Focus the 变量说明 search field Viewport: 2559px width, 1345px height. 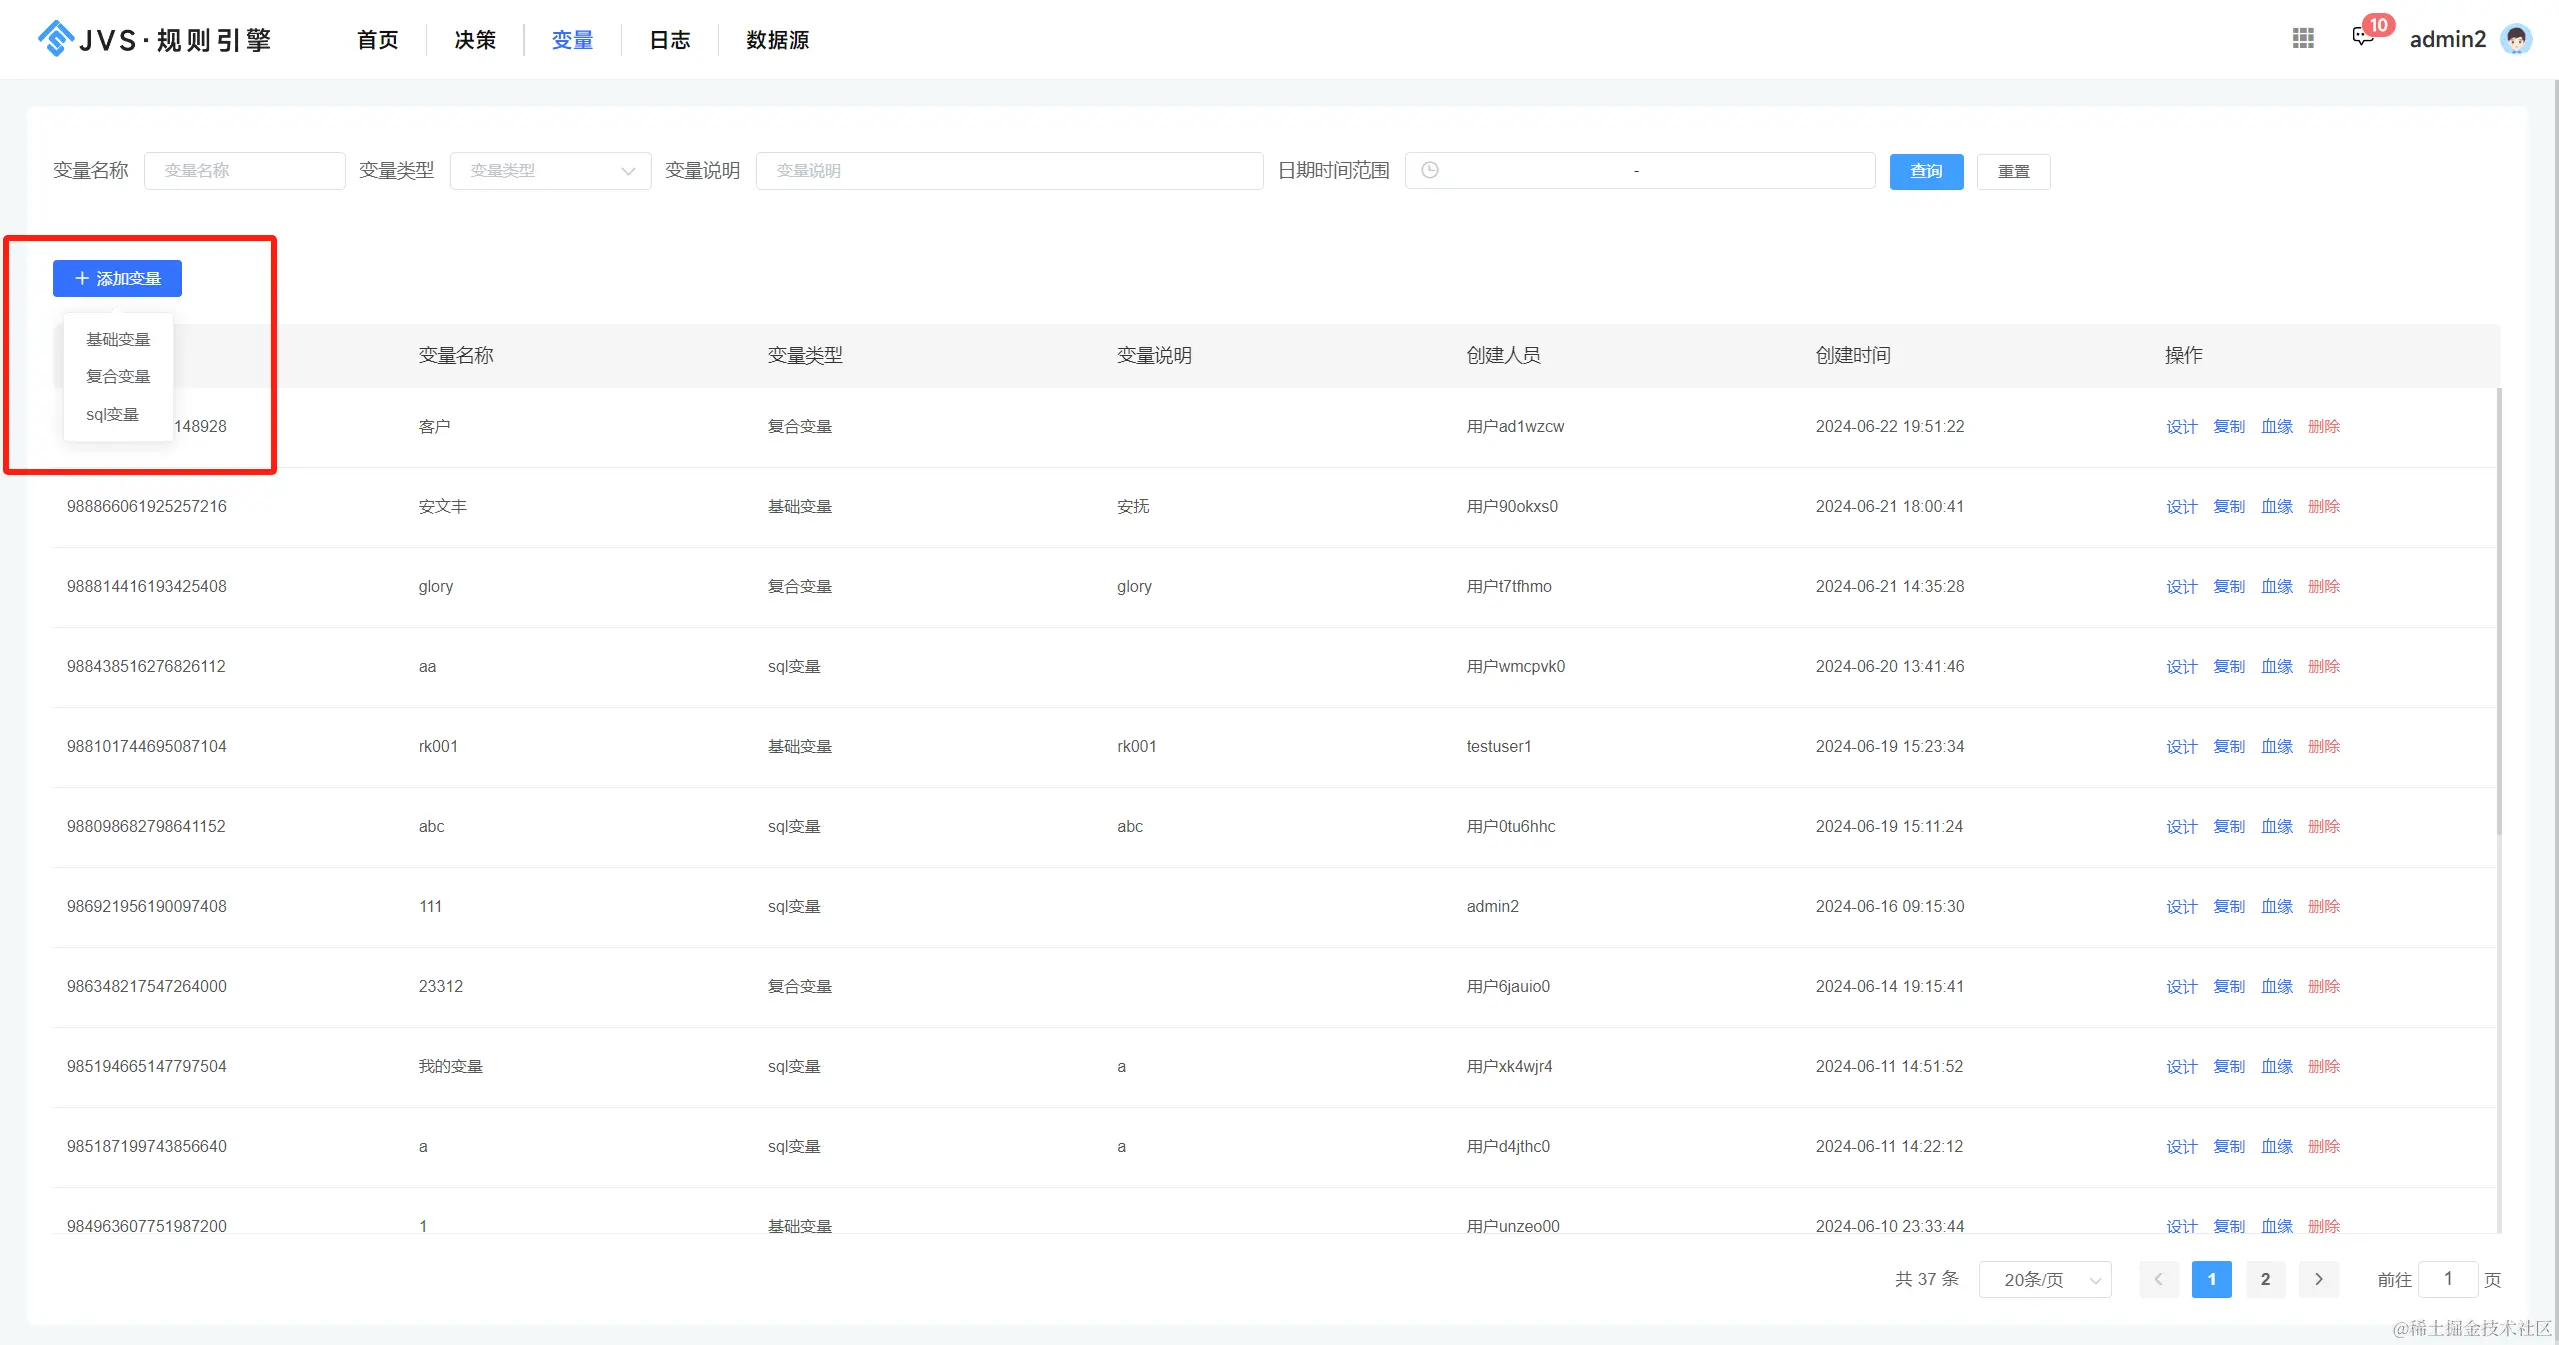click(x=1009, y=171)
